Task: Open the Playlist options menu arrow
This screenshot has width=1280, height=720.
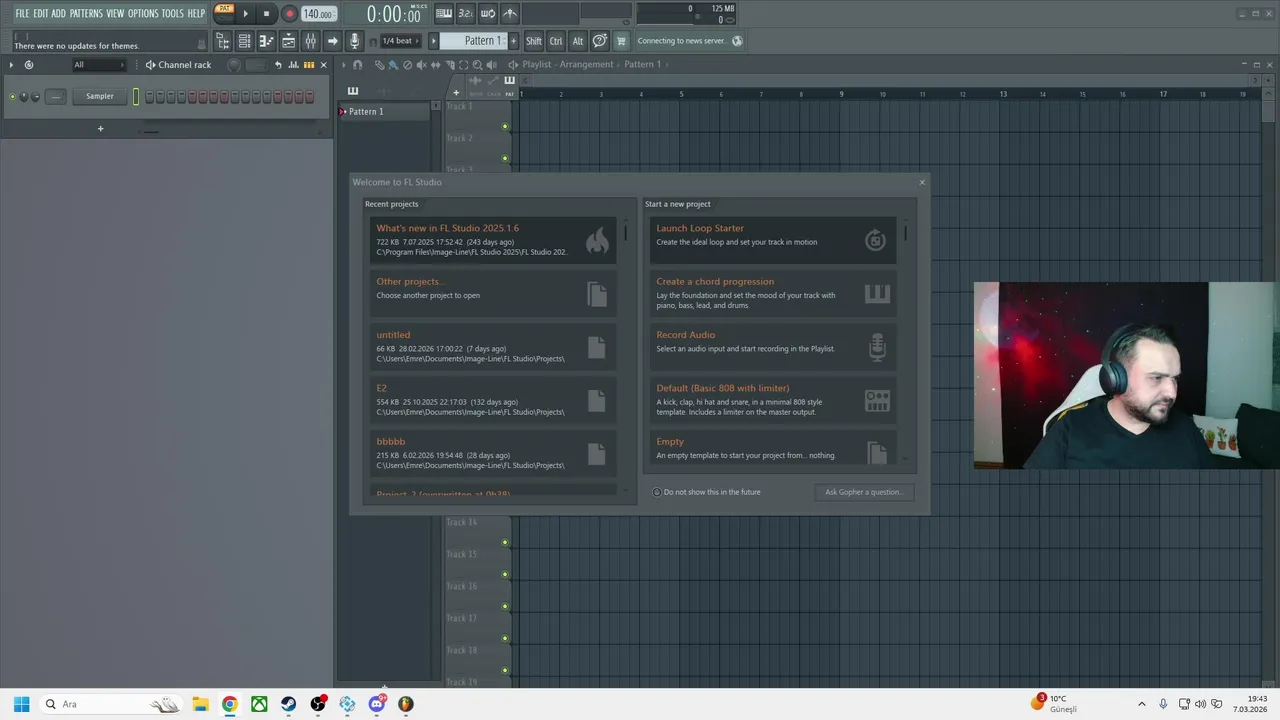Action: coord(343,65)
